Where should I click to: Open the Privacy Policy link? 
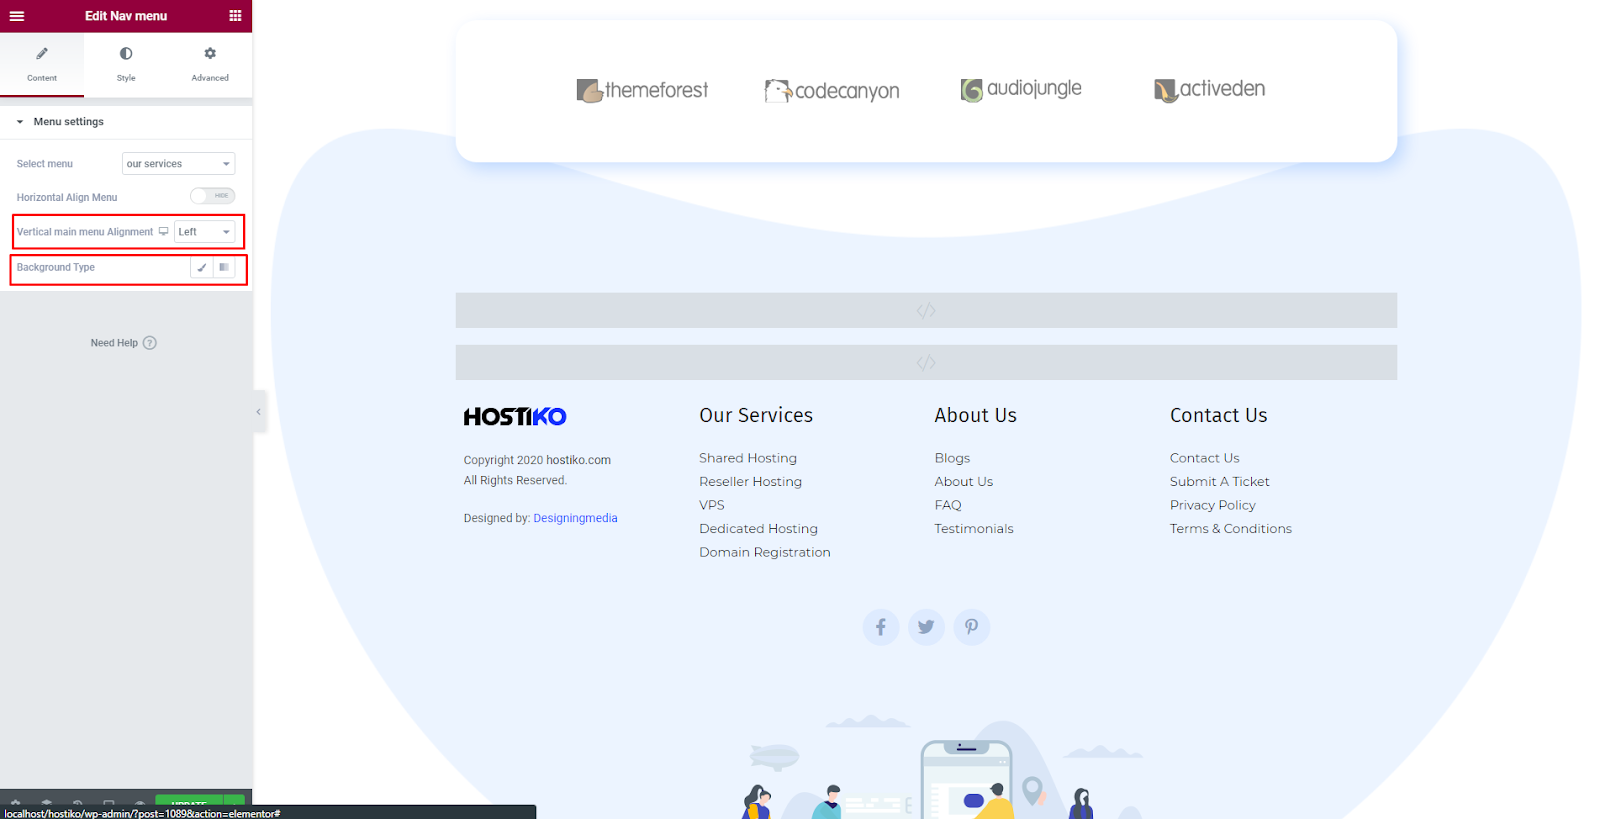pyautogui.click(x=1213, y=505)
